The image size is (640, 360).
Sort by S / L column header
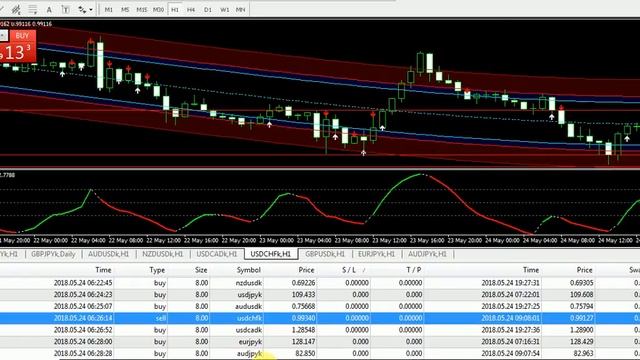tap(349, 270)
